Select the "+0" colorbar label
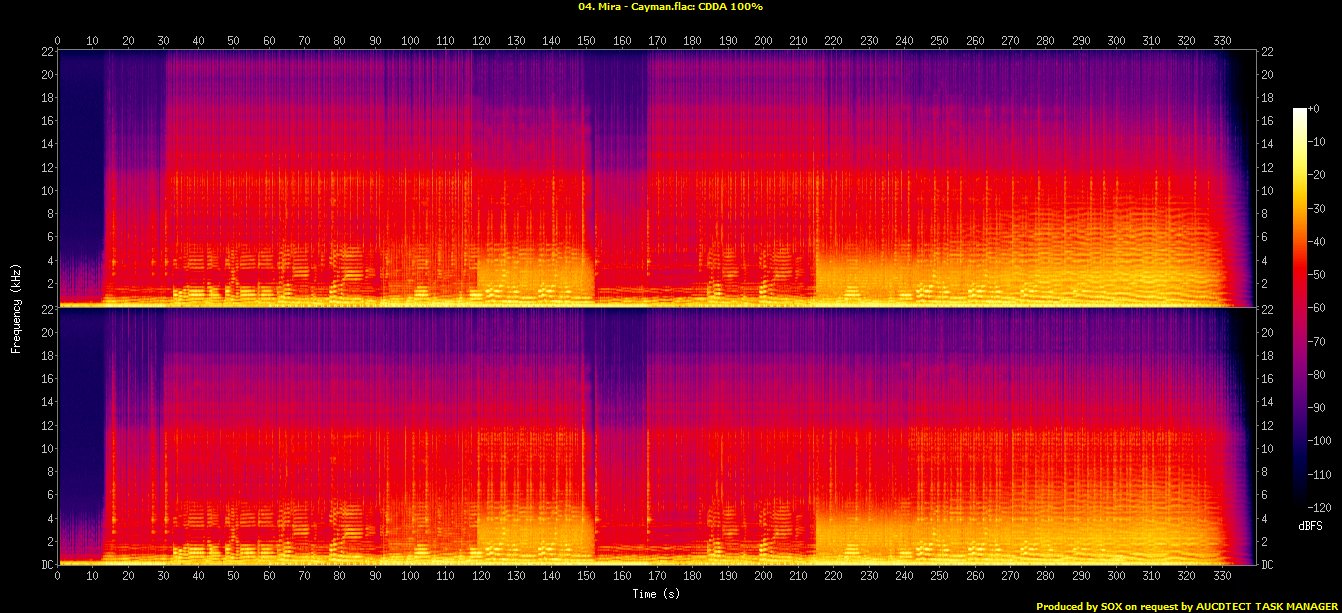The height and width of the screenshot is (613, 1342). [x=1315, y=109]
